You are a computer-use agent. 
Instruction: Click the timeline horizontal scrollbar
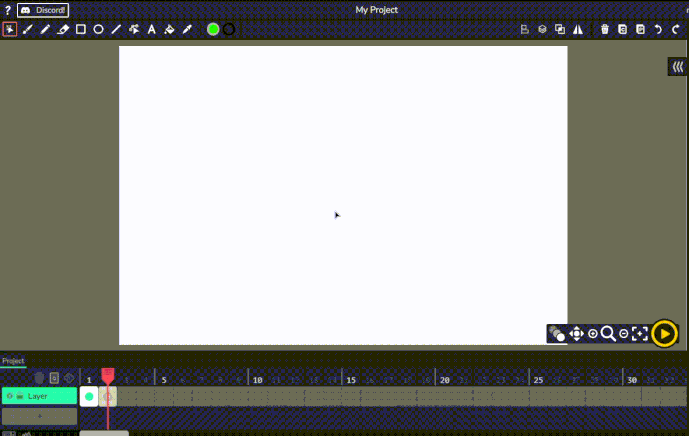pos(104,433)
